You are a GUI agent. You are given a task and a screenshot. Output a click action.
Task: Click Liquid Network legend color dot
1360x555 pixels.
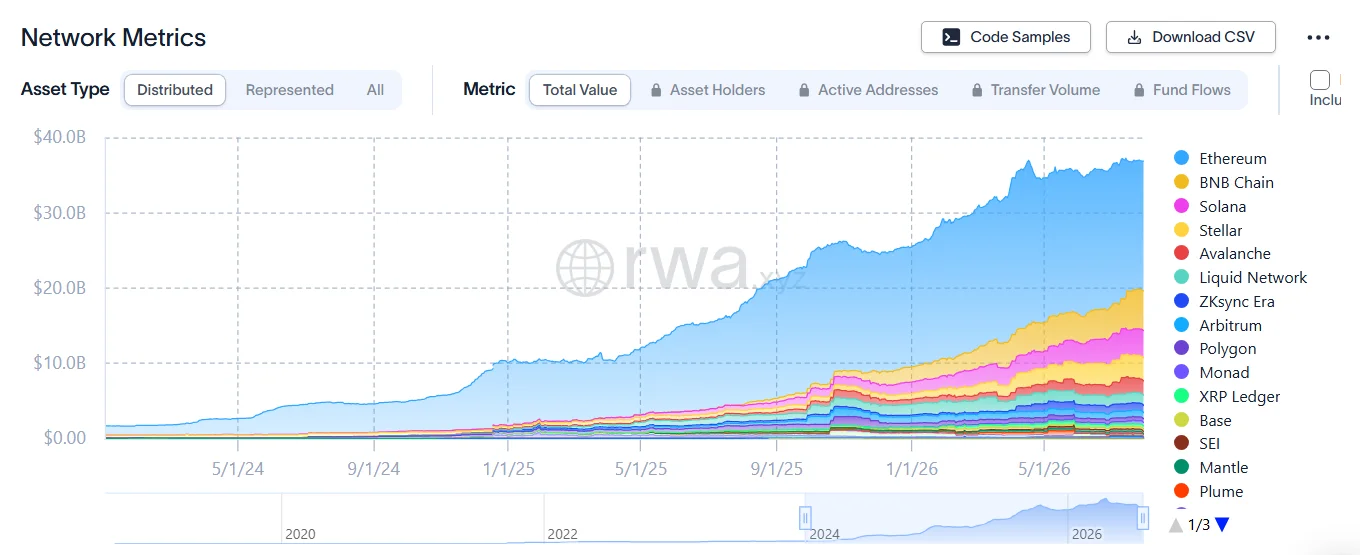click(1181, 277)
